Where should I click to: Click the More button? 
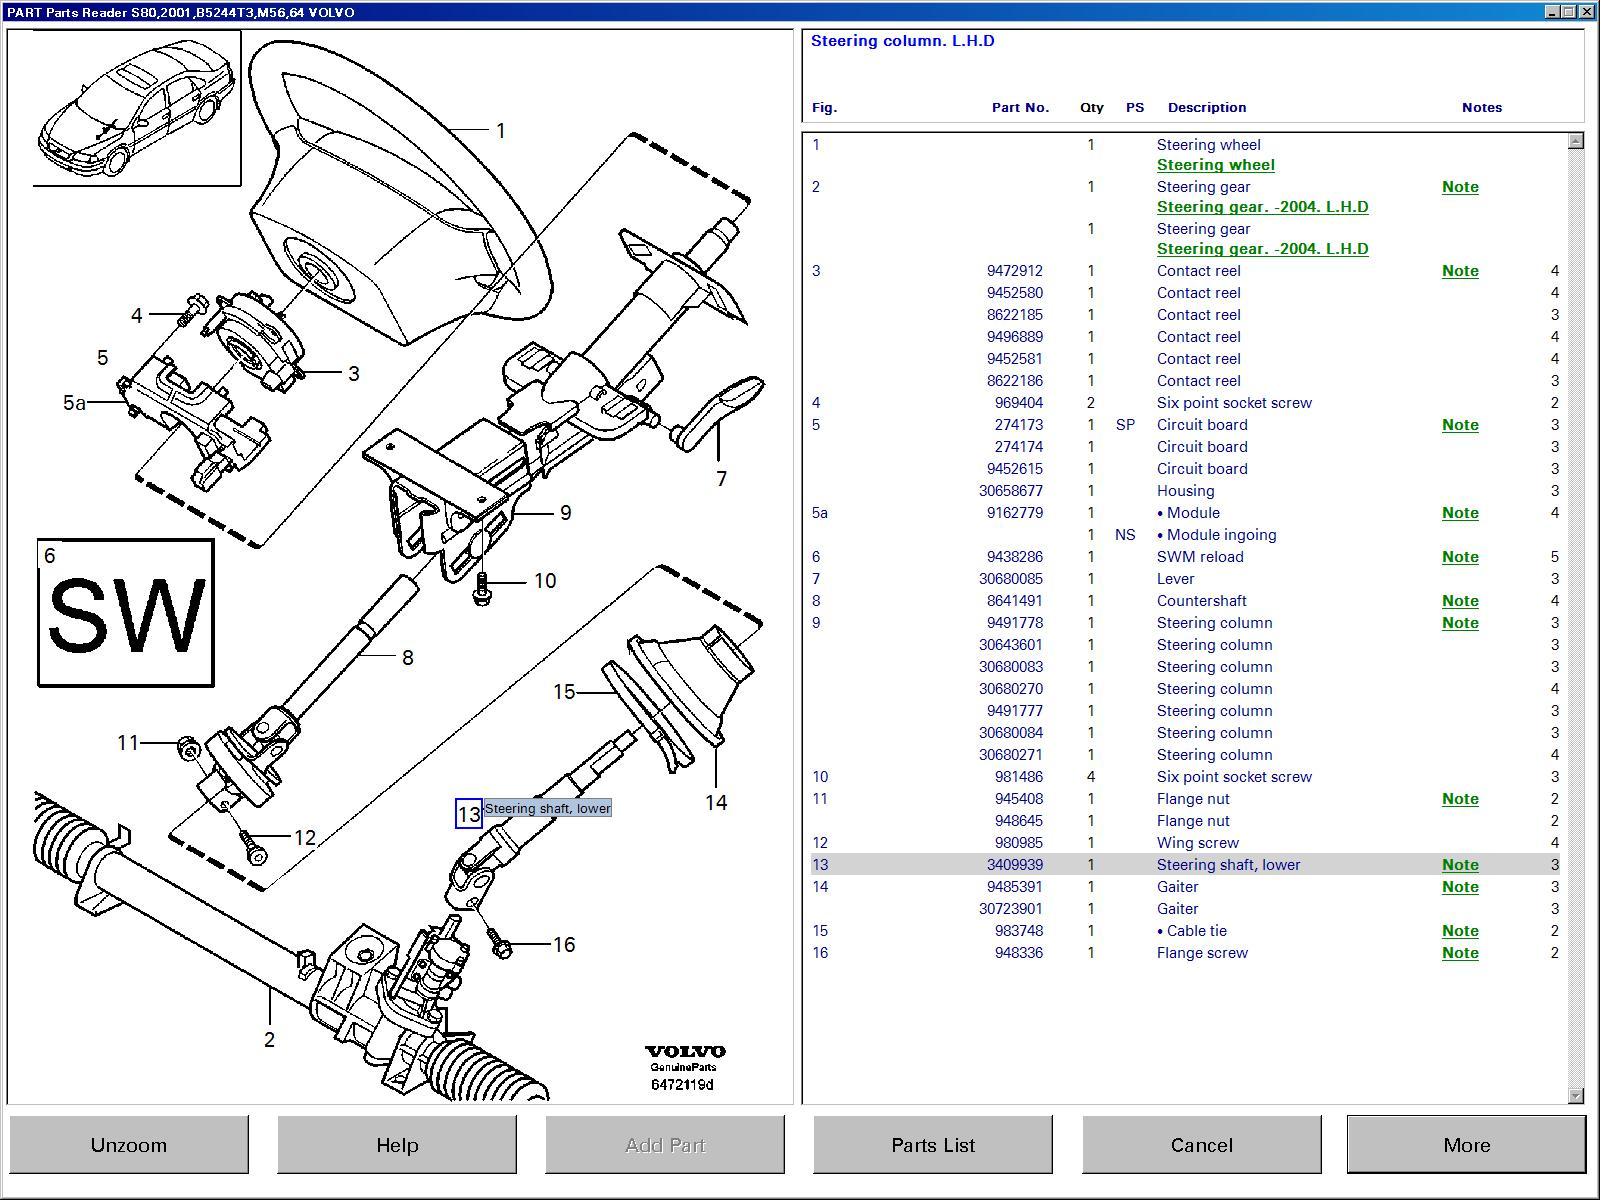(x=1467, y=1145)
